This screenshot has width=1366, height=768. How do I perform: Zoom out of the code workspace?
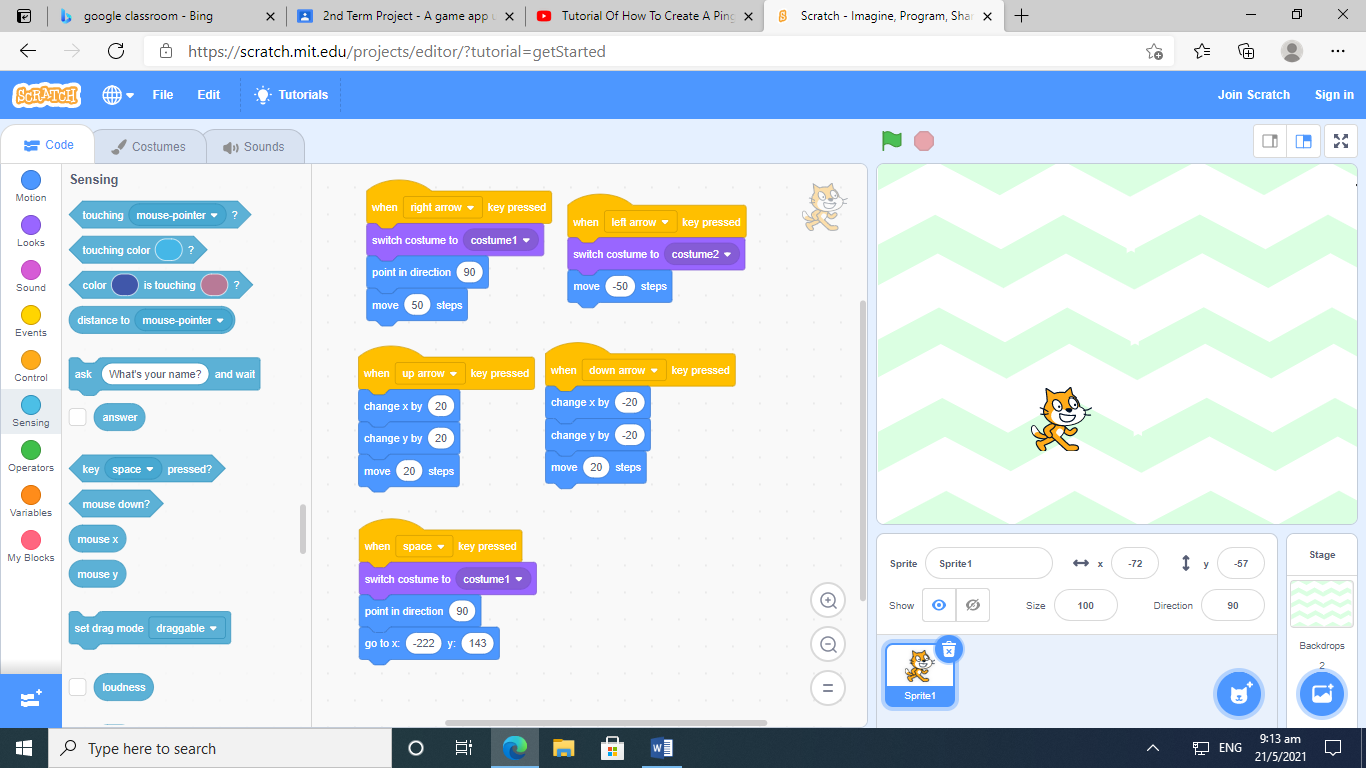pos(828,645)
